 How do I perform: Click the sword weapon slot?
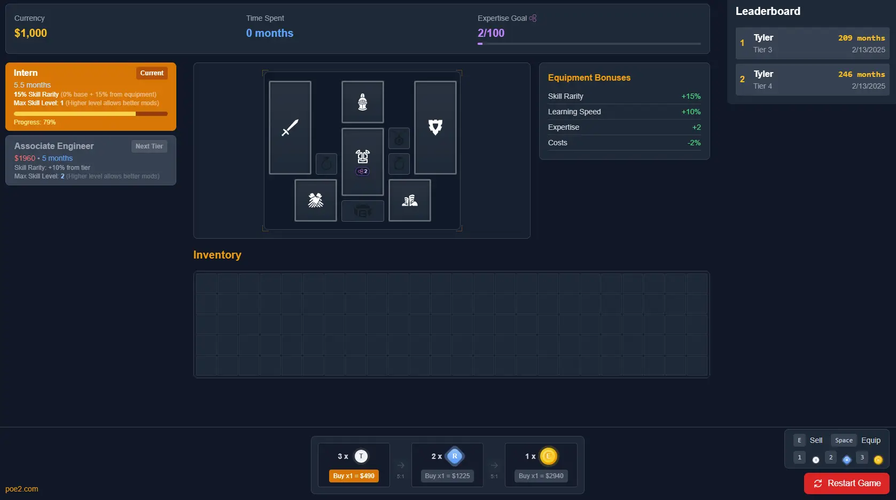290,128
